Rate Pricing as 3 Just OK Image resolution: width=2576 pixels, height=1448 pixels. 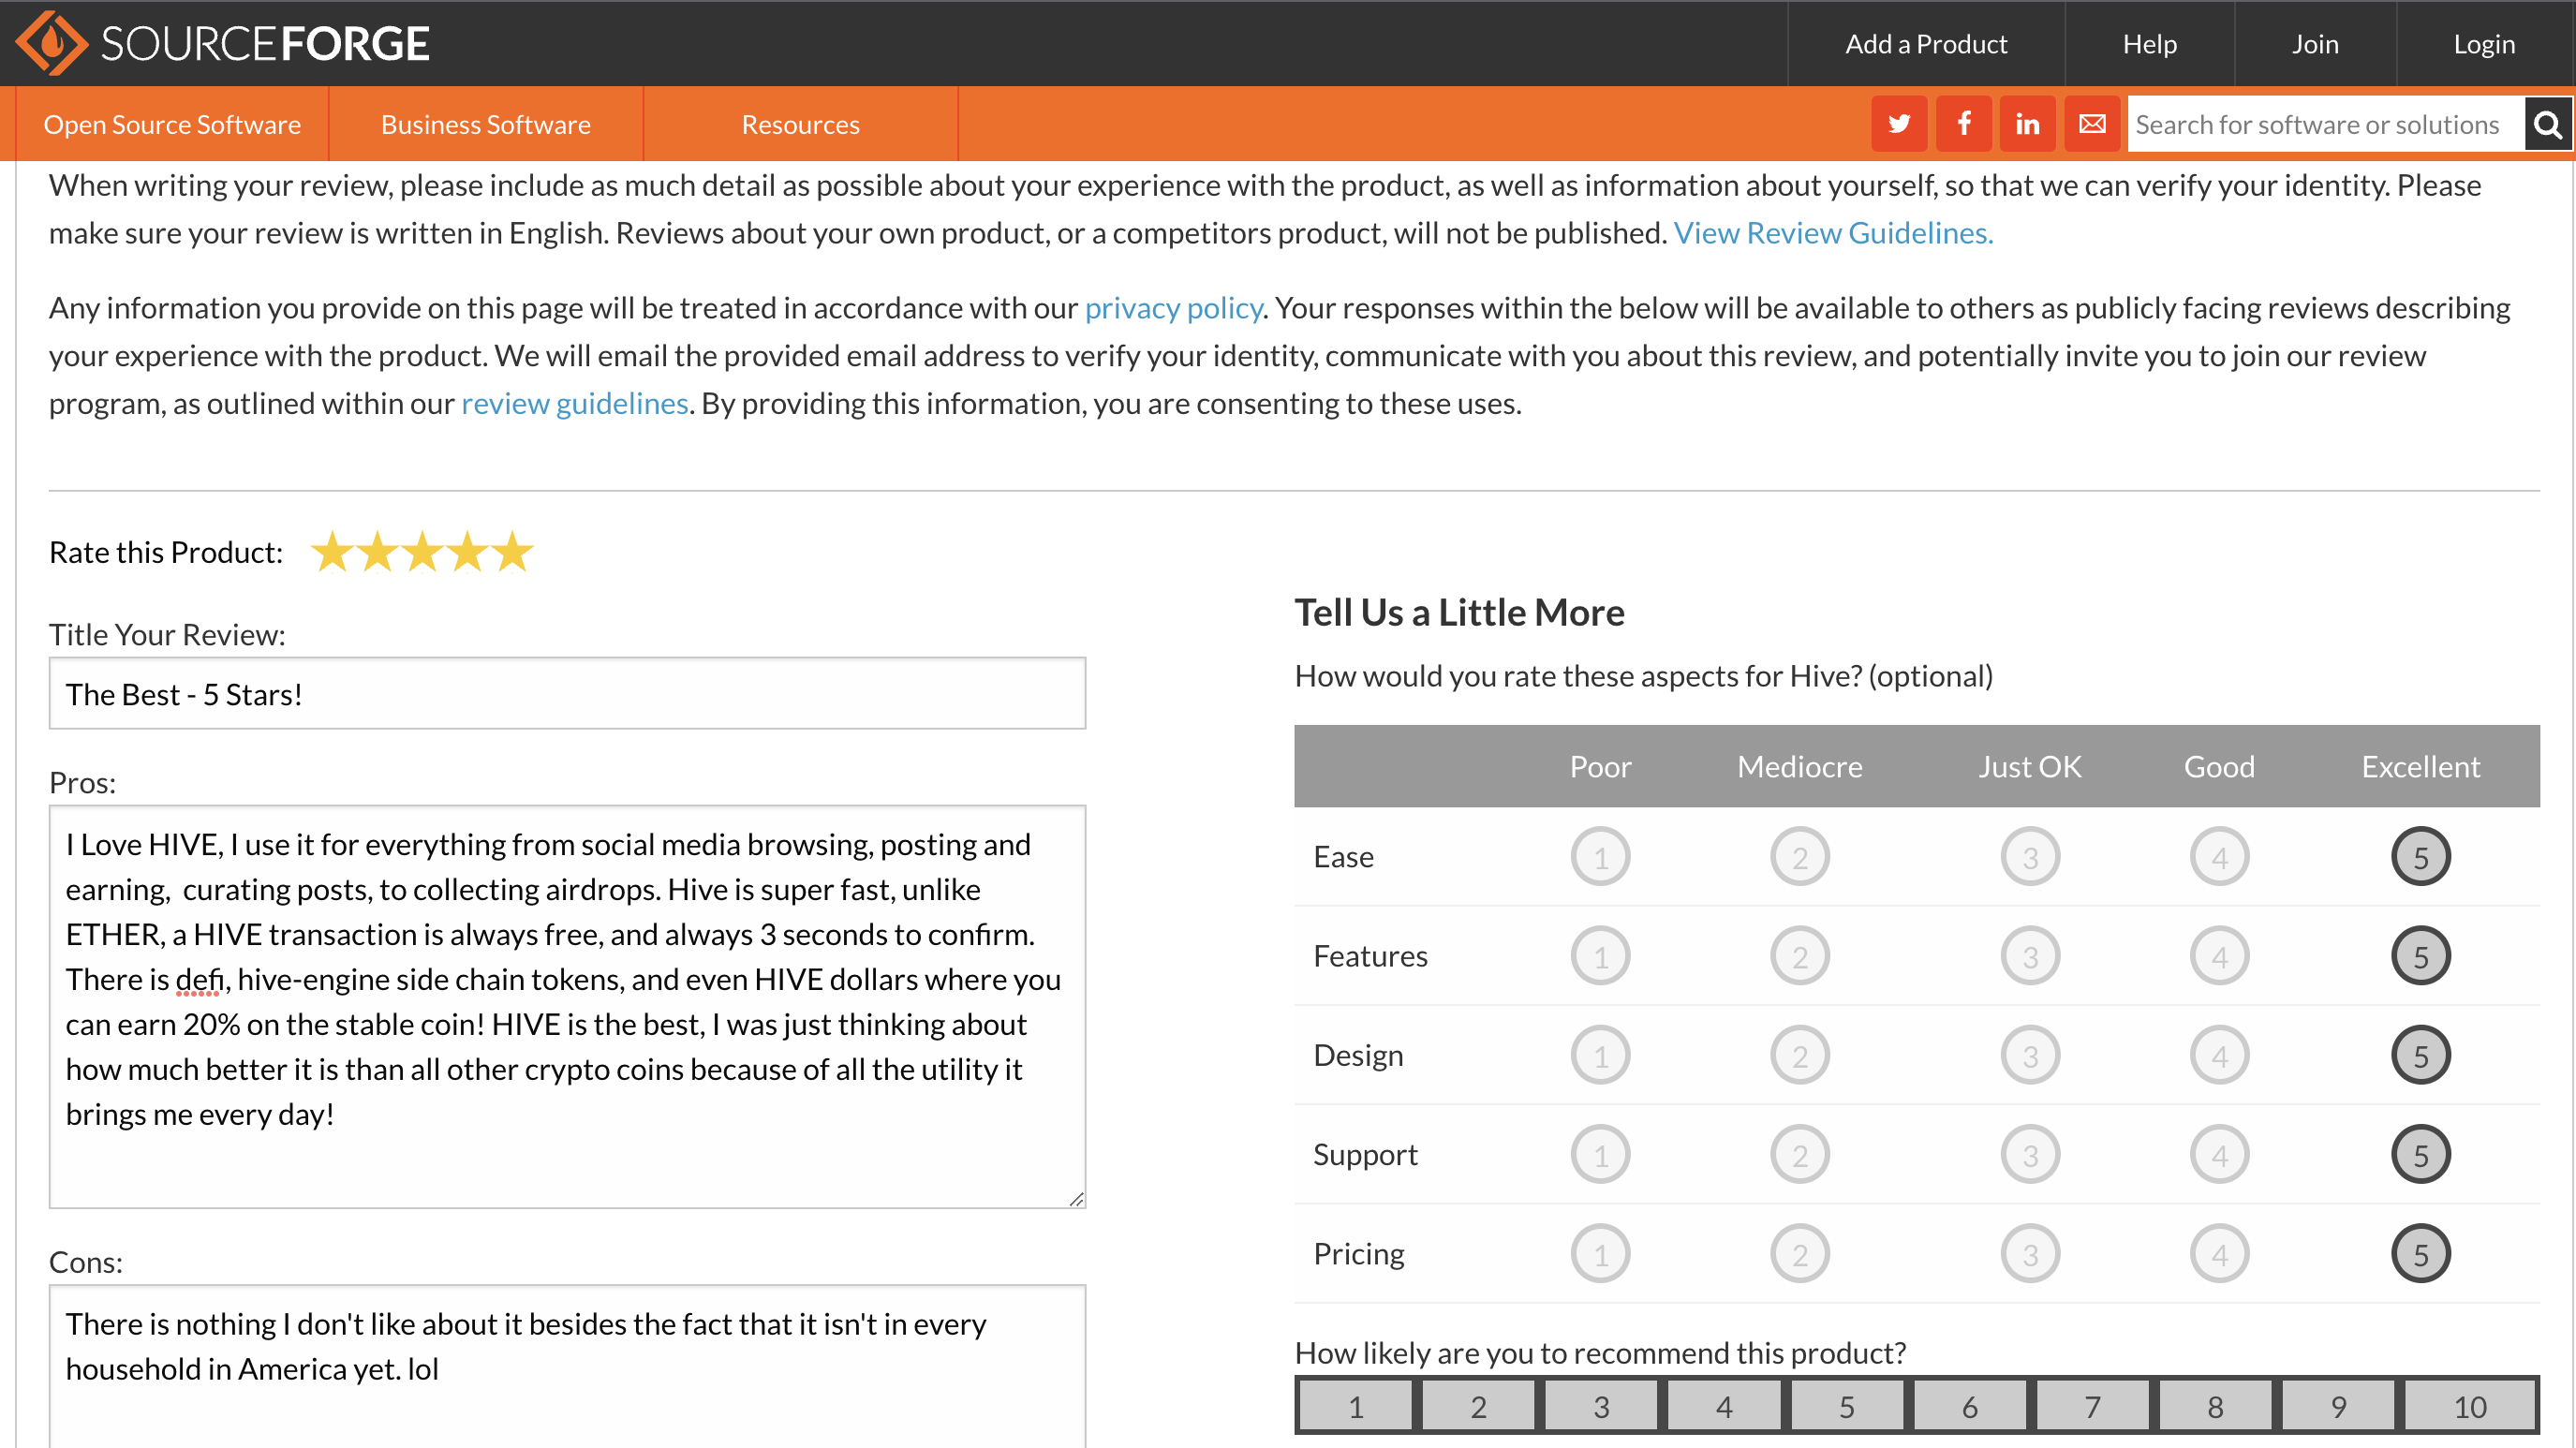pyautogui.click(x=2030, y=1254)
